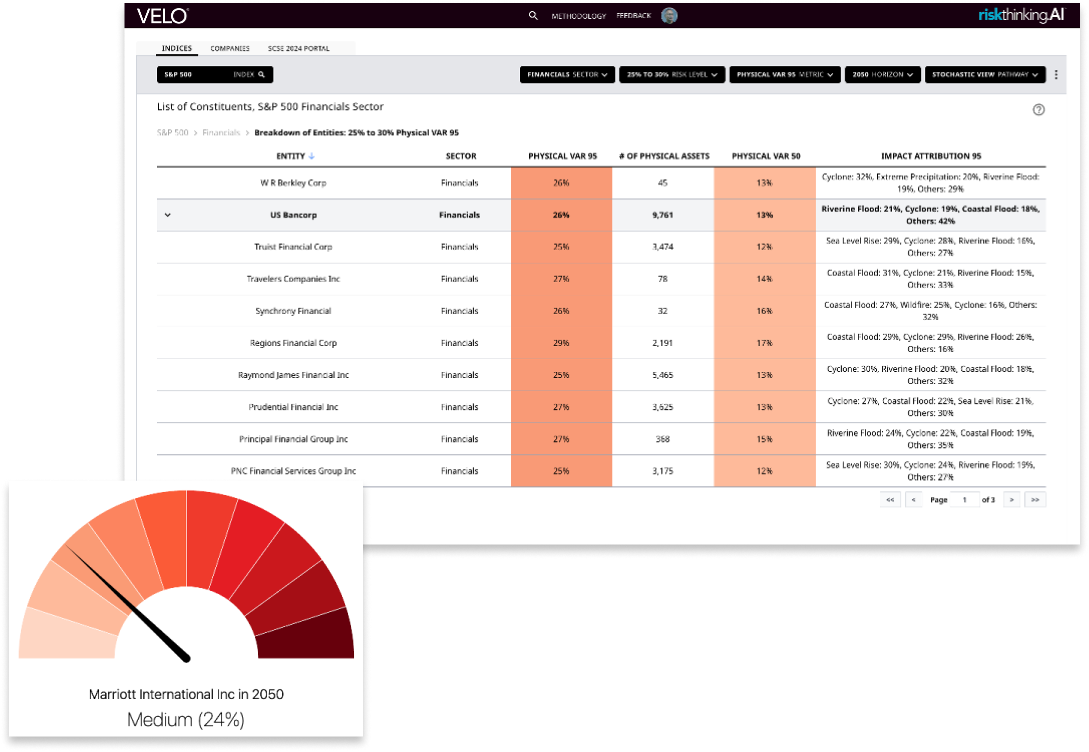
Task: Switch to the Companies tab
Action: (230, 49)
